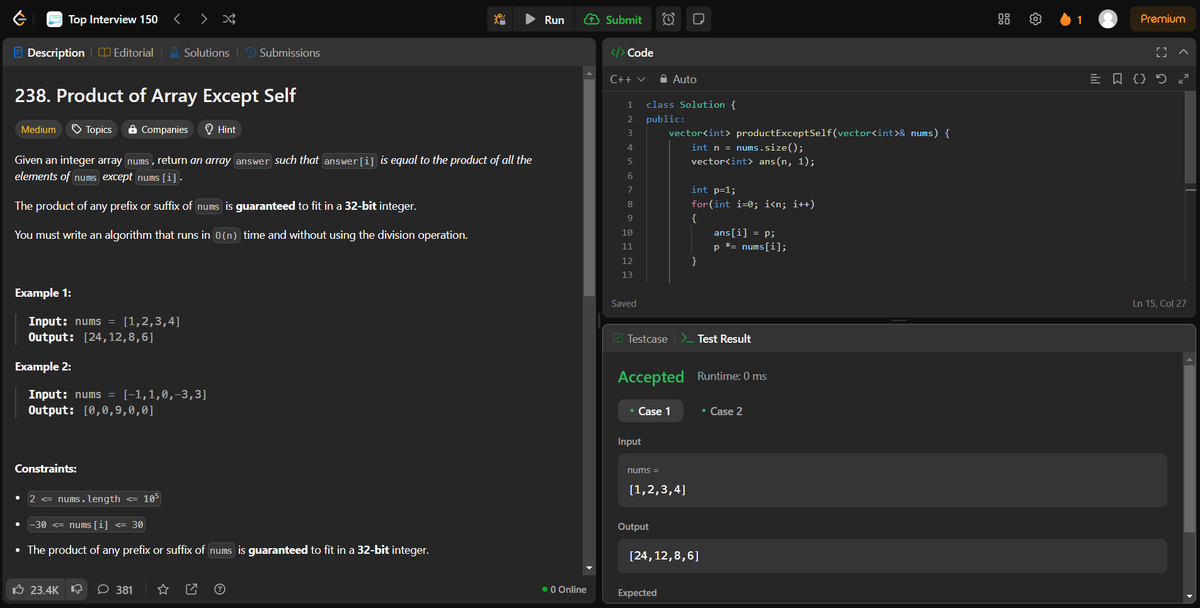Select the Case 2 result
Screen dimensions: 1200x608
(x=722, y=411)
